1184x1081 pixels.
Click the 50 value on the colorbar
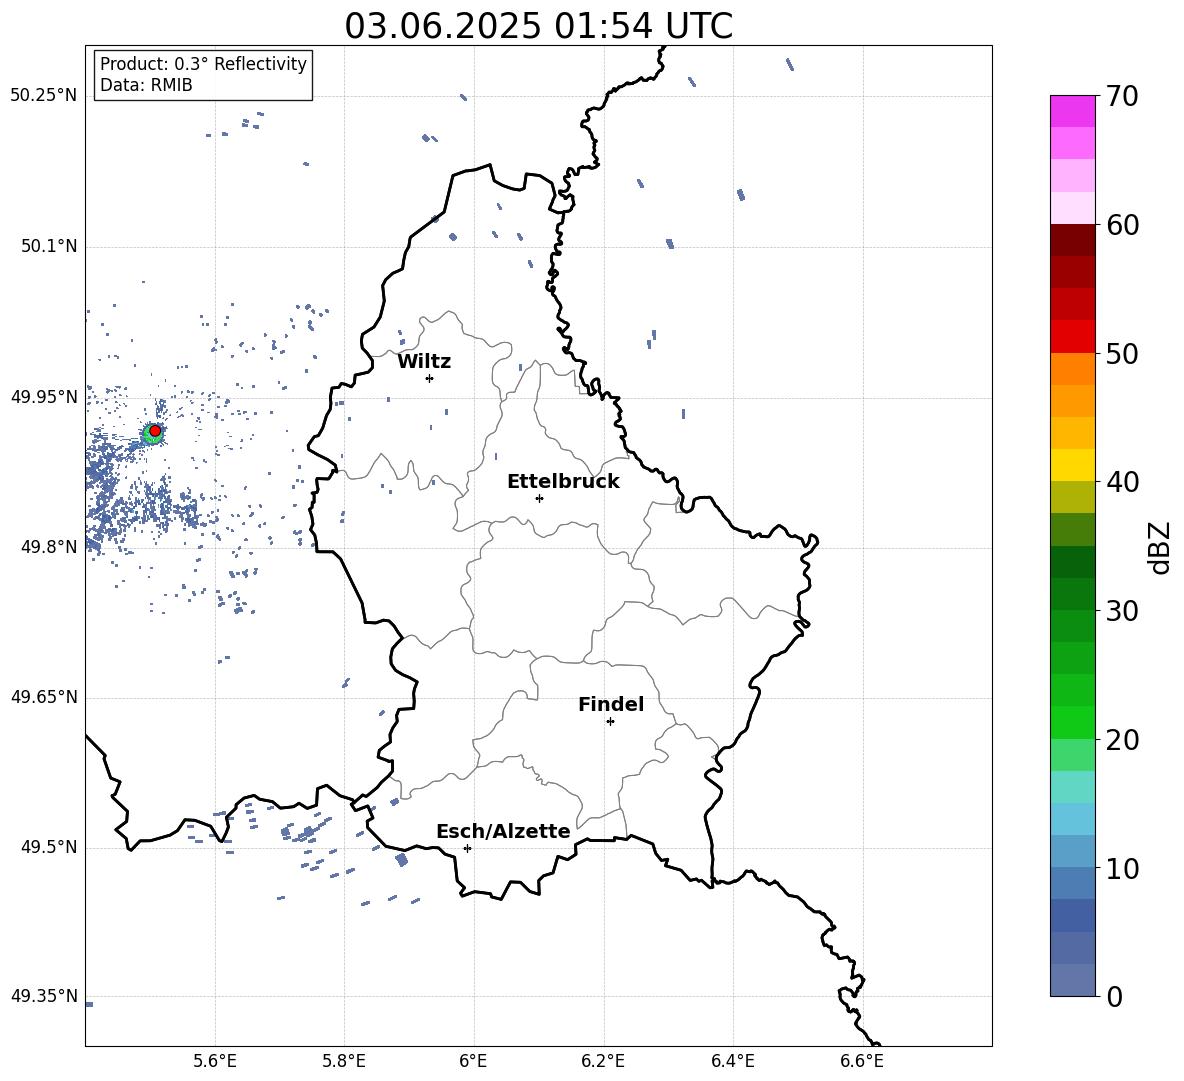tap(1122, 354)
